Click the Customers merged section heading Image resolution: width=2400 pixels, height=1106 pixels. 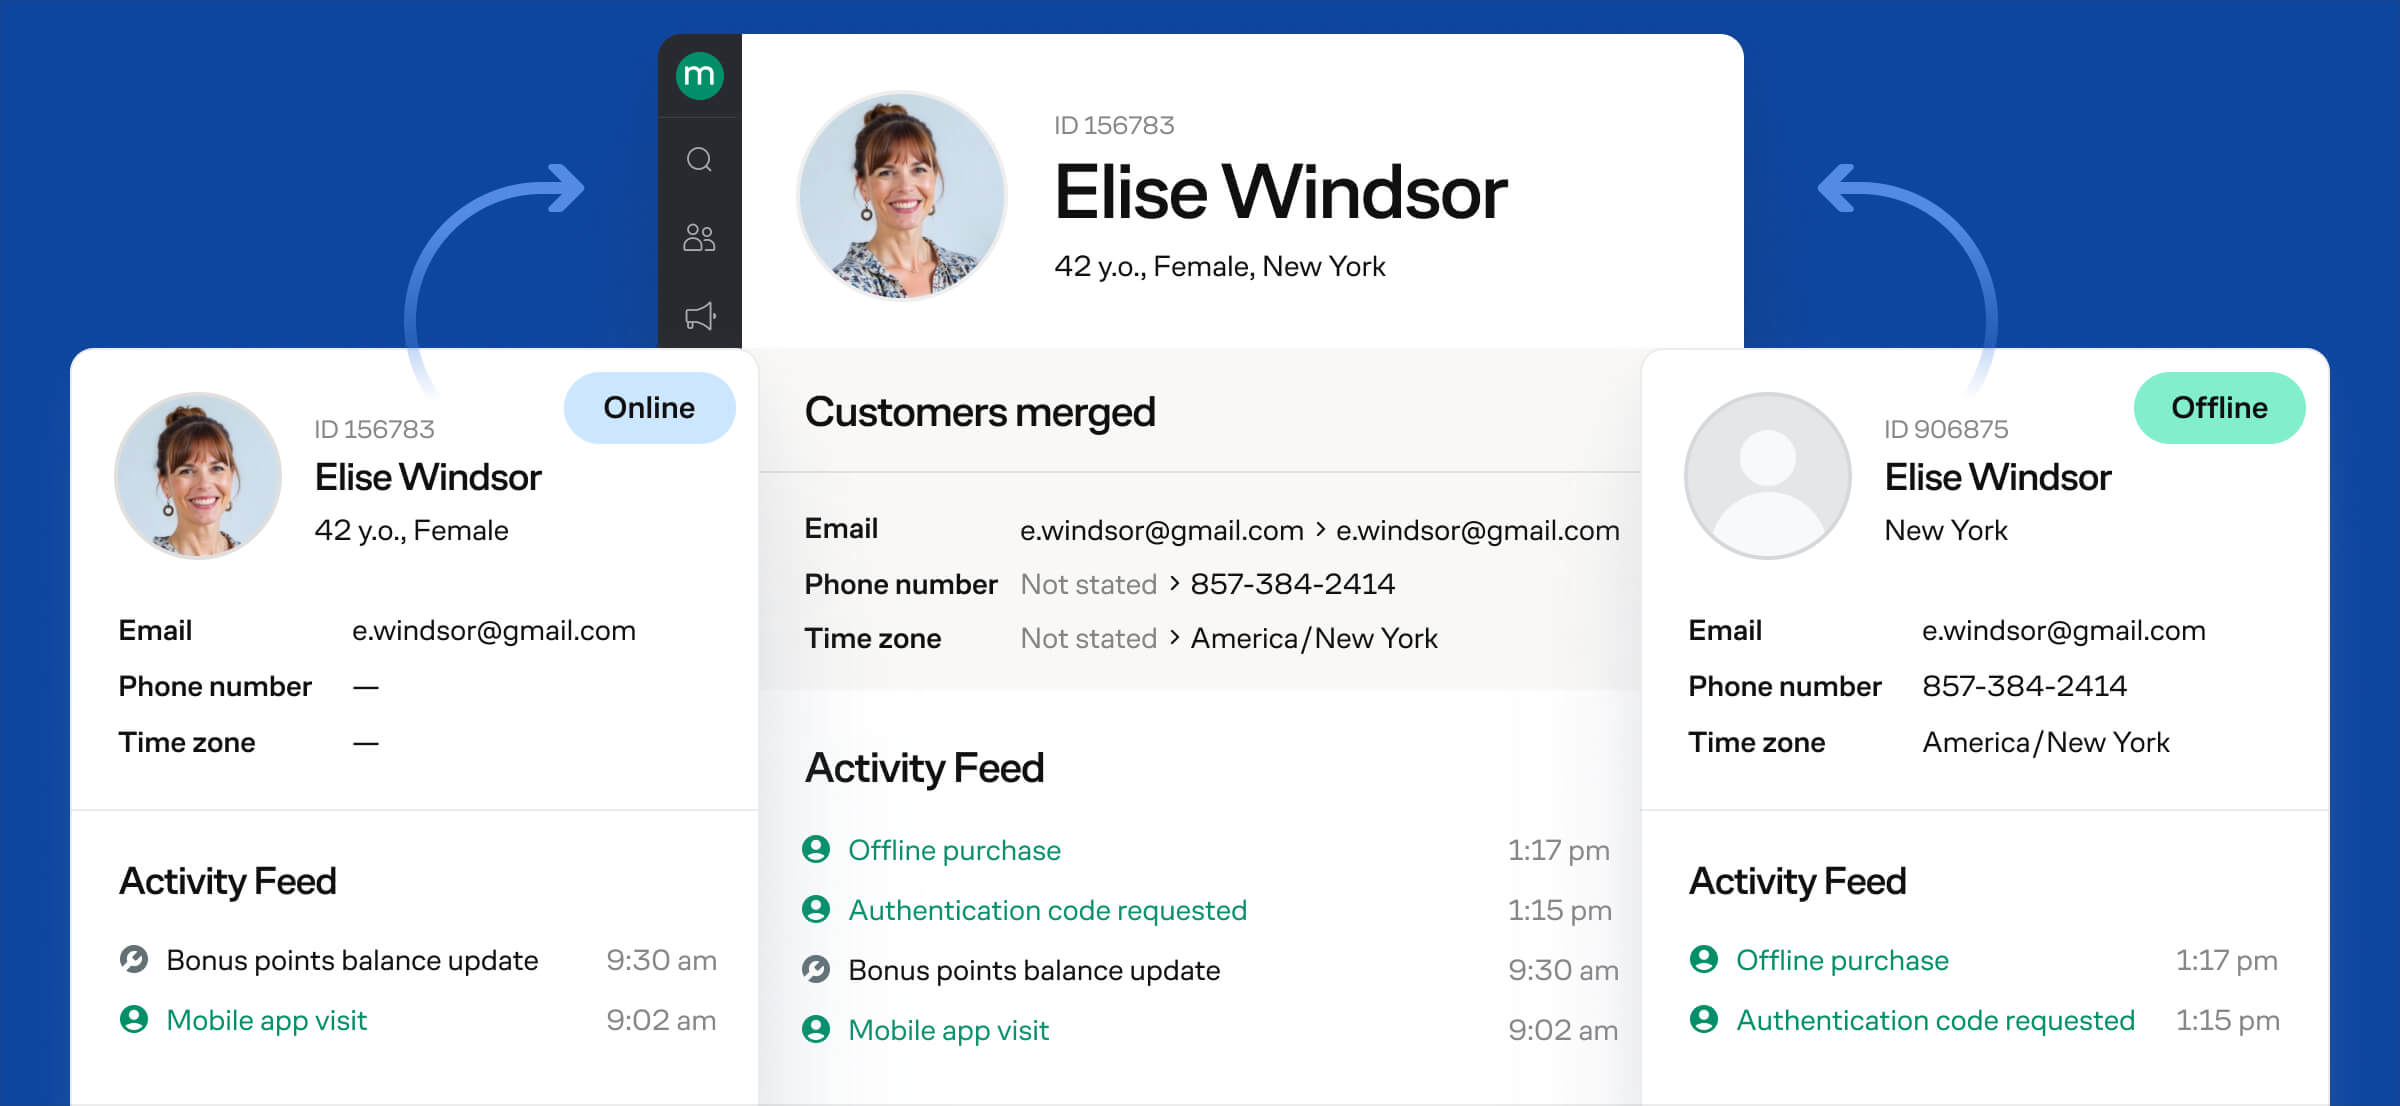pos(980,412)
